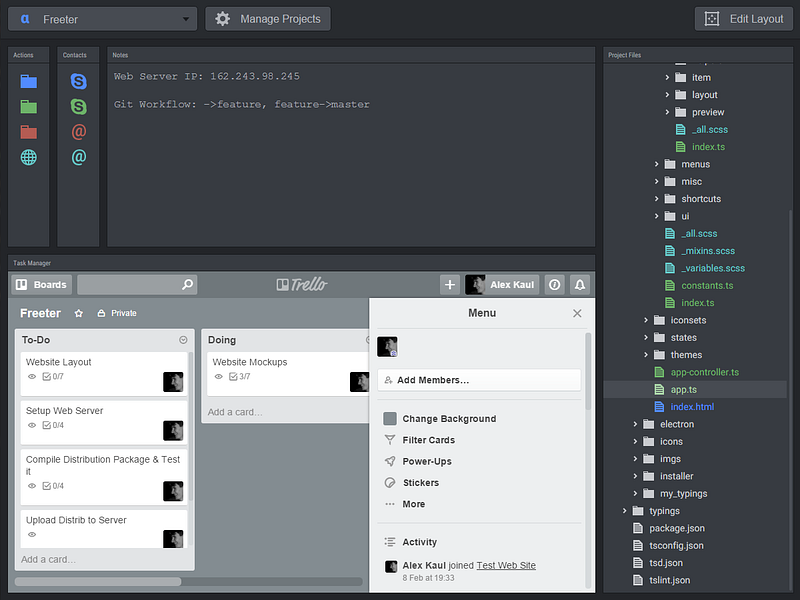Toggle watch eye on Upload Distrib to Server card
The height and width of the screenshot is (600, 800).
click(32, 534)
